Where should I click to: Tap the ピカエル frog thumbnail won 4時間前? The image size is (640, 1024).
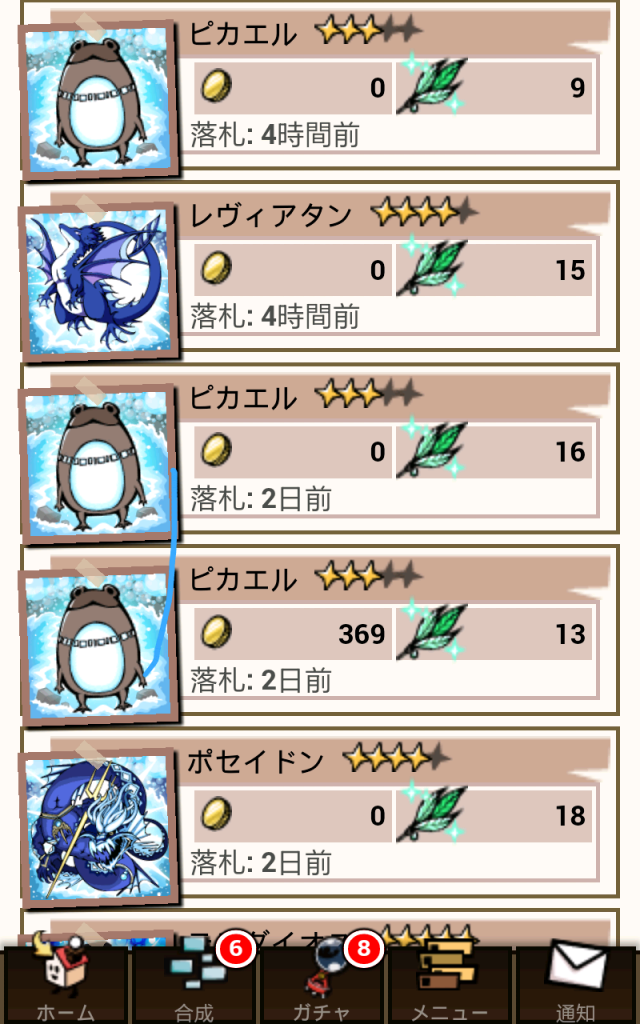98,100
